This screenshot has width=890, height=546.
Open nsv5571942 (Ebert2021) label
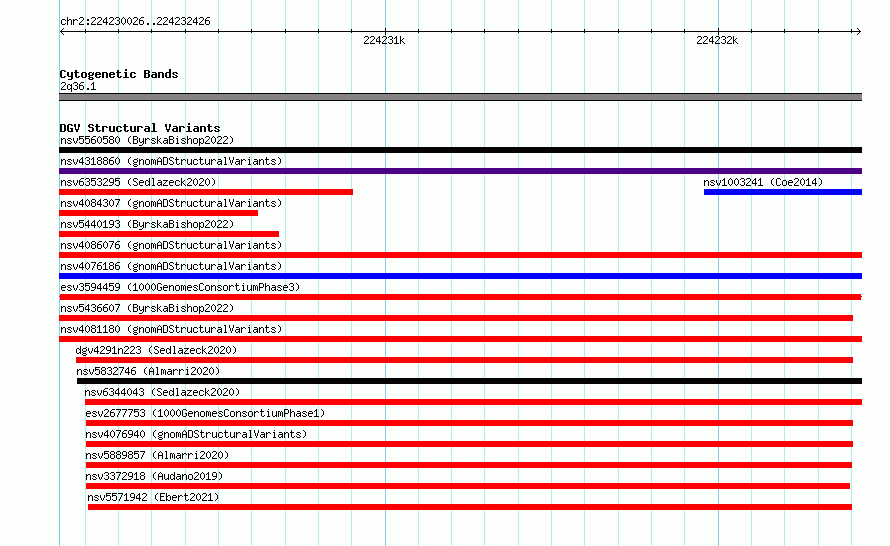click(x=153, y=497)
